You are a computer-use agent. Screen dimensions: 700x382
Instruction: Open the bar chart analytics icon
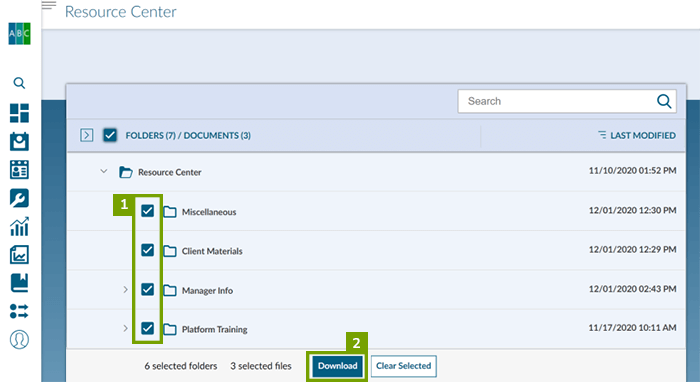point(19,226)
